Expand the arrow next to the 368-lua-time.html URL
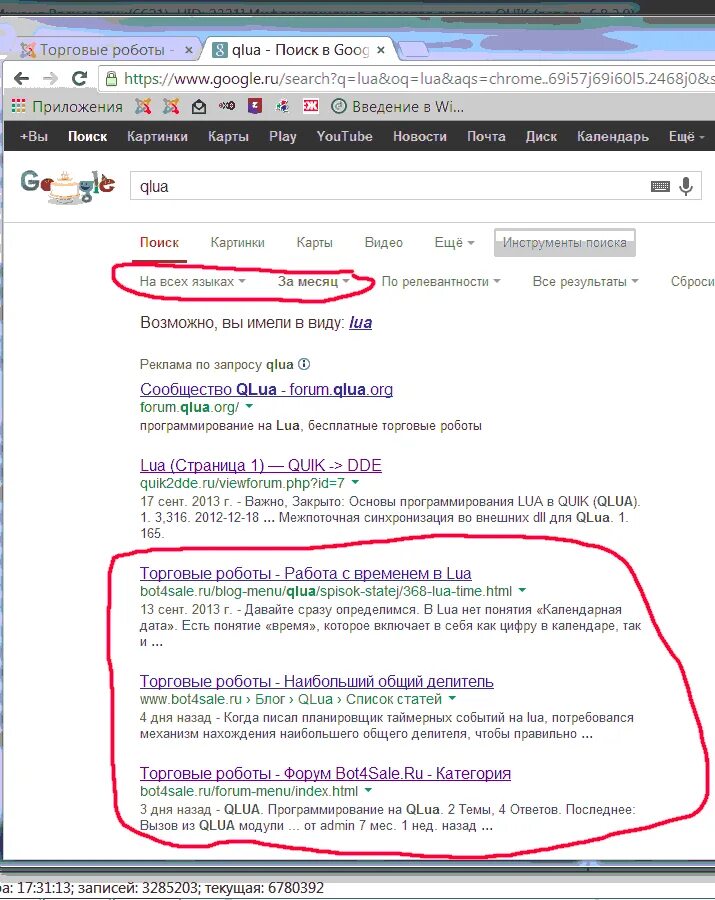This screenshot has height=900, width=715. click(x=522, y=590)
